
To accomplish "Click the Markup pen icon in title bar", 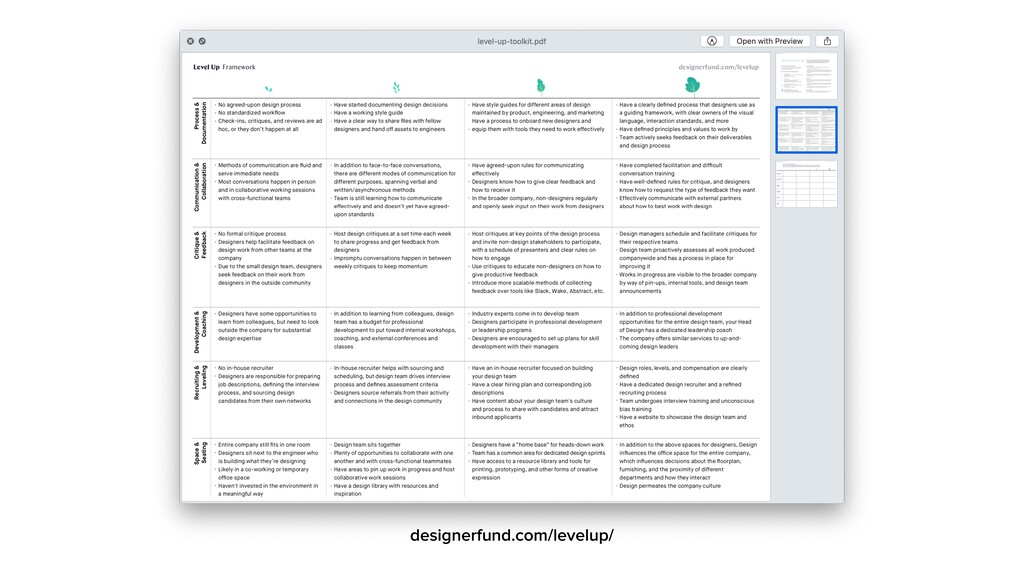I will point(712,41).
